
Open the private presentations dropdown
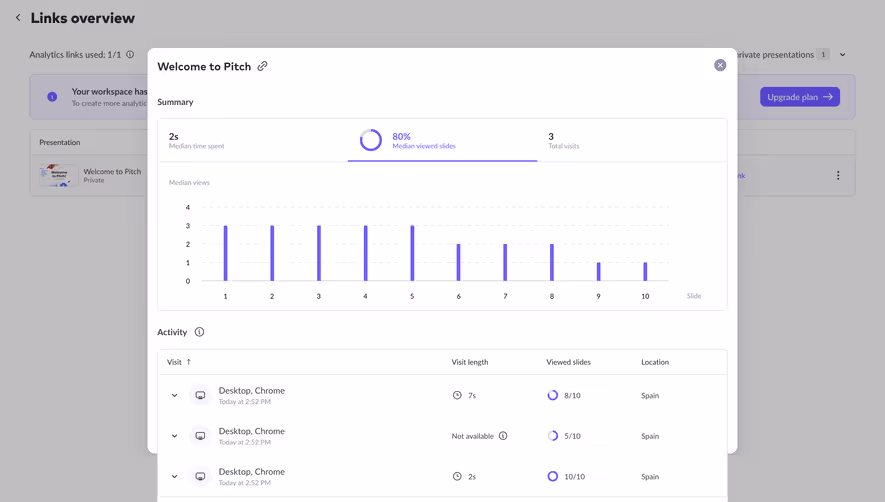[x=842, y=55]
